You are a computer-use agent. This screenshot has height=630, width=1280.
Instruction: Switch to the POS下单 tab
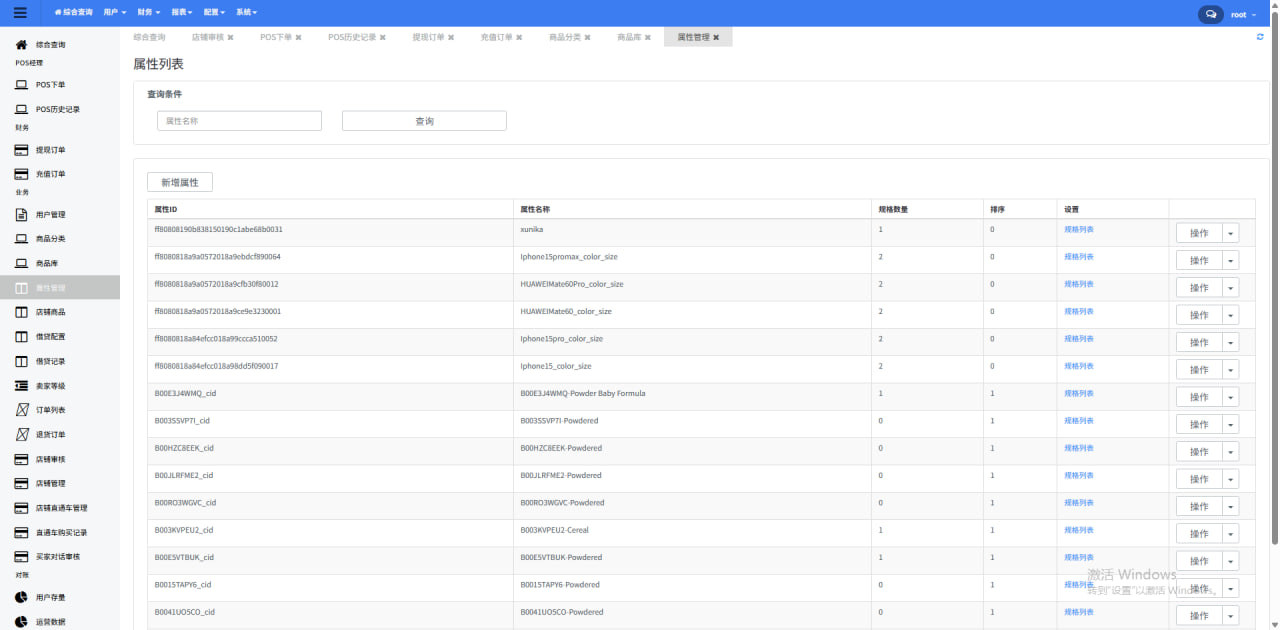click(x=276, y=37)
